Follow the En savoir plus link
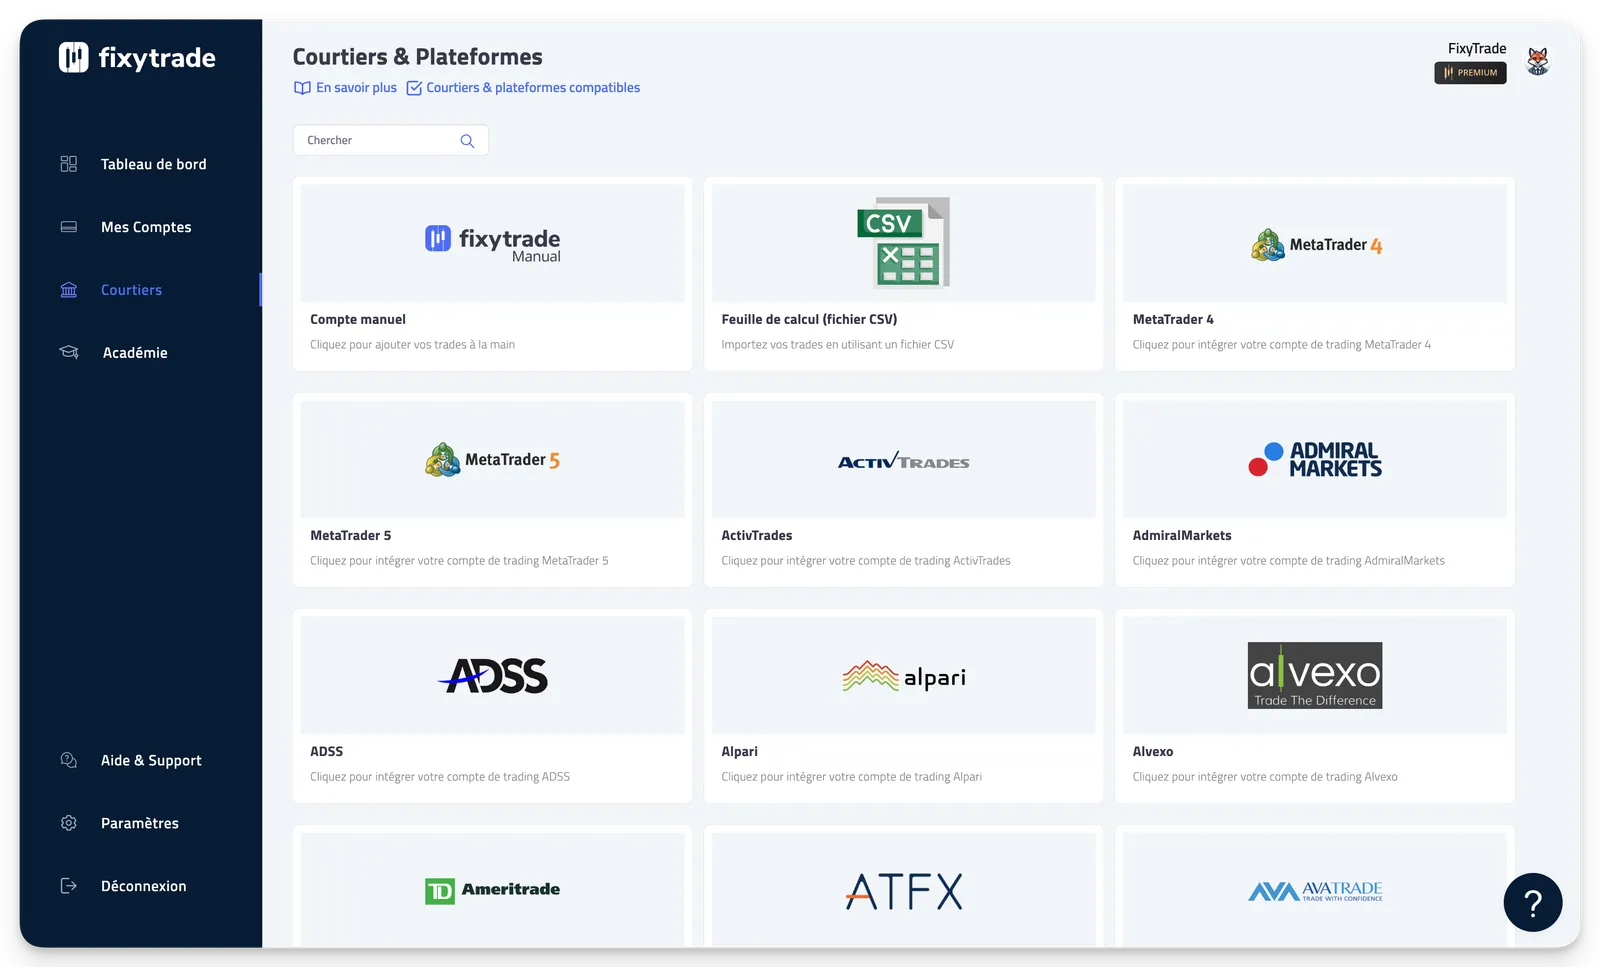Viewport: 1600px width, 967px height. pyautogui.click(x=357, y=88)
